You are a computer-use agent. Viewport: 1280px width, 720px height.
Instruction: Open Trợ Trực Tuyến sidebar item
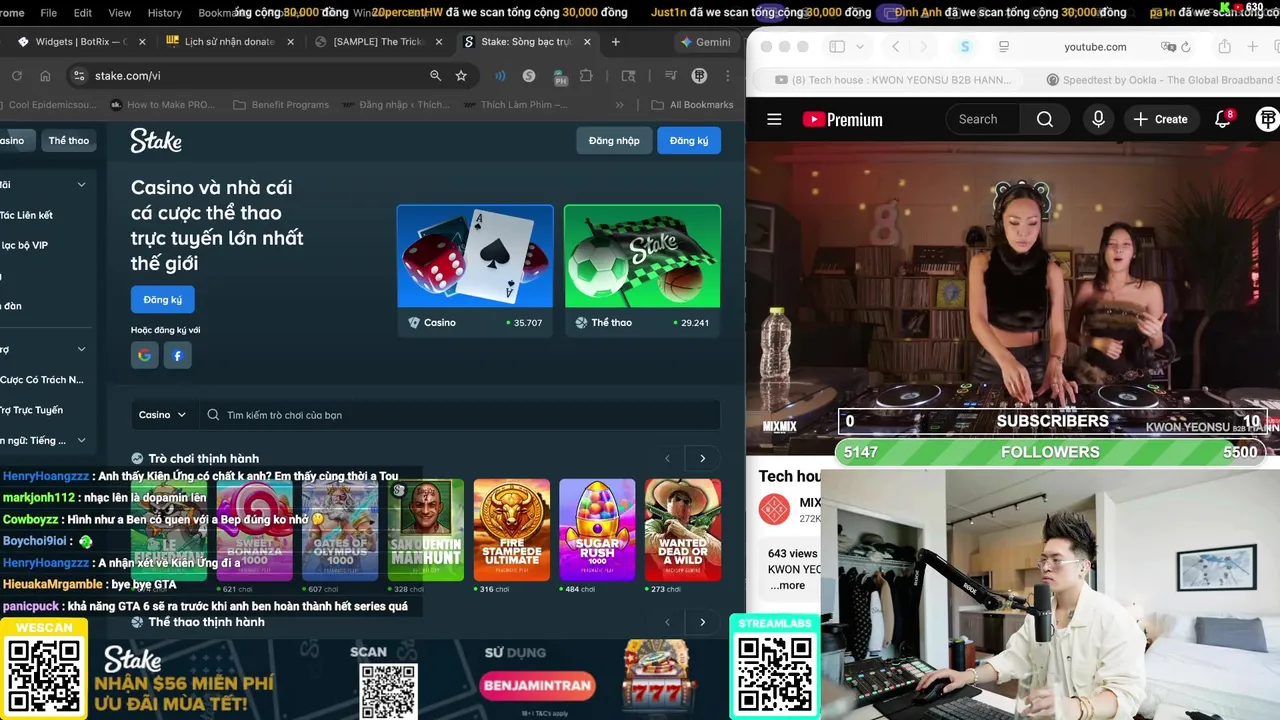(x=31, y=410)
